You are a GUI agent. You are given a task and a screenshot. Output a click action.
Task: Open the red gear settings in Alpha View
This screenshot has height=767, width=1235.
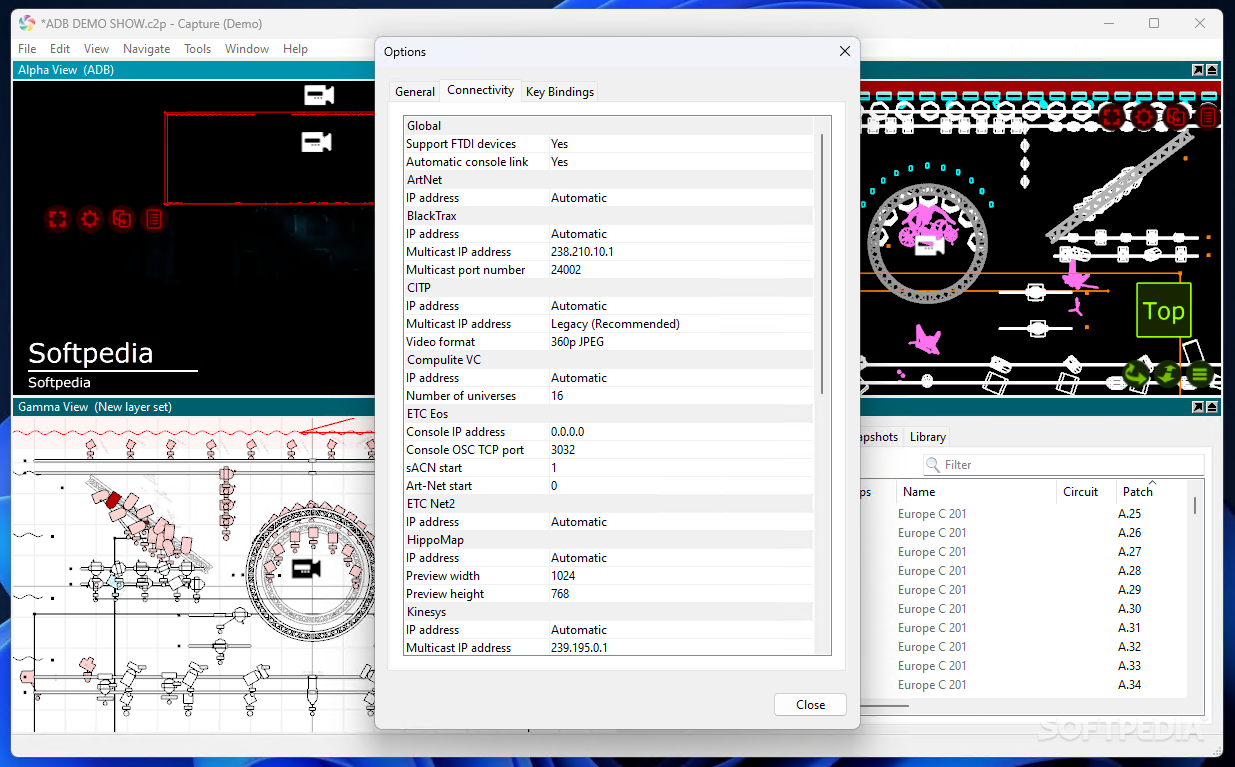pyautogui.click(x=90, y=218)
